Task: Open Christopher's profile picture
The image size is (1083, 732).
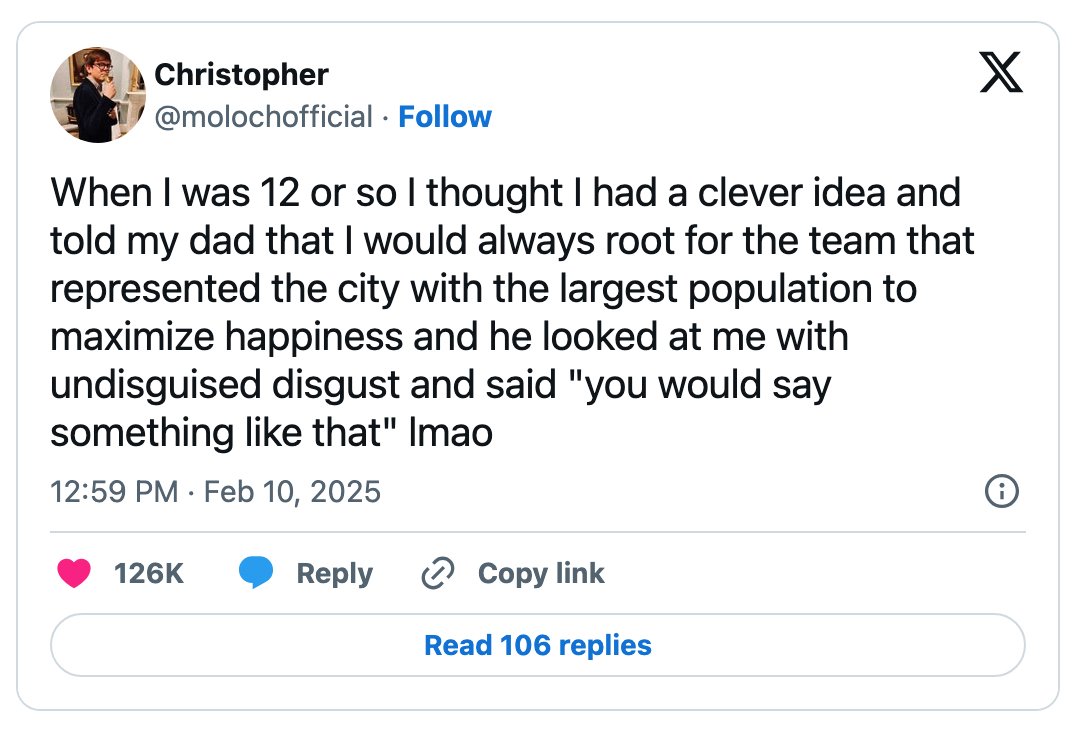Action: click(98, 95)
